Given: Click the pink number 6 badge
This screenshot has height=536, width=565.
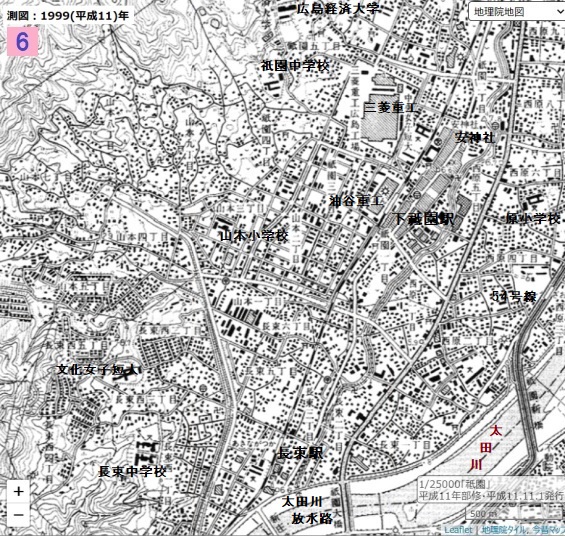Looking at the screenshot, I should point(22,41).
